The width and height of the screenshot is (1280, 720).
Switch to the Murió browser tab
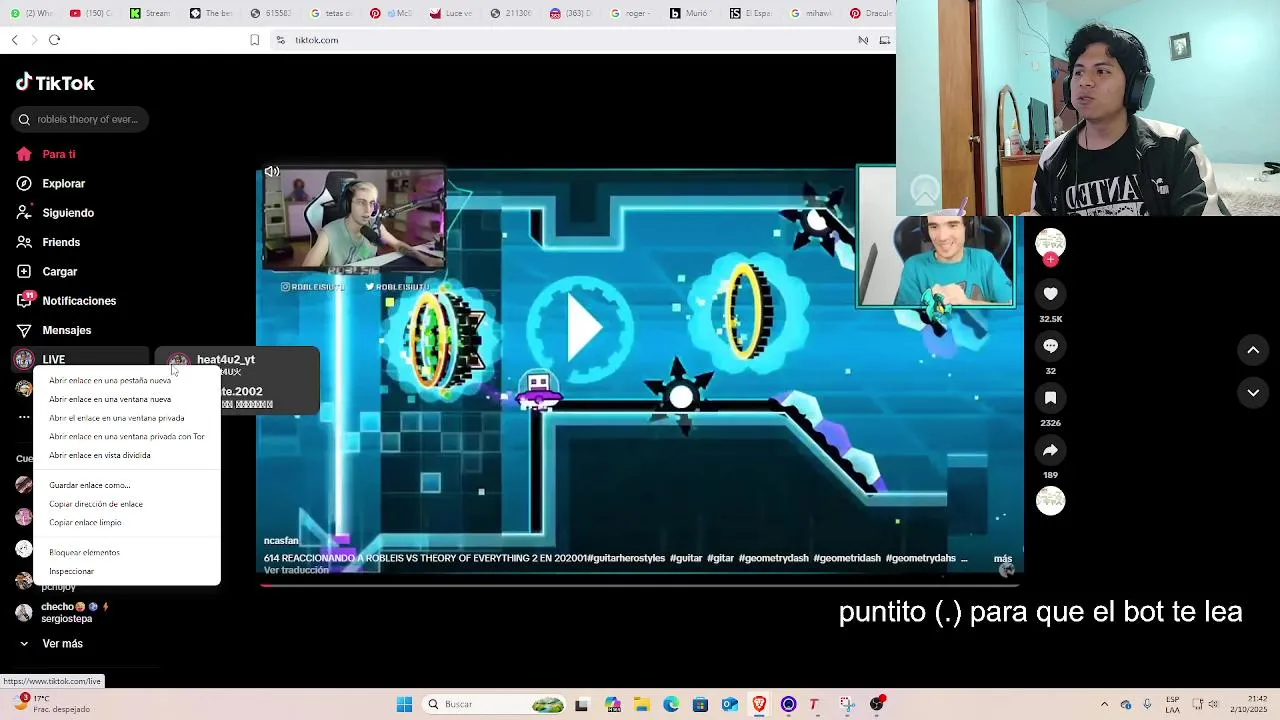[x=689, y=13]
